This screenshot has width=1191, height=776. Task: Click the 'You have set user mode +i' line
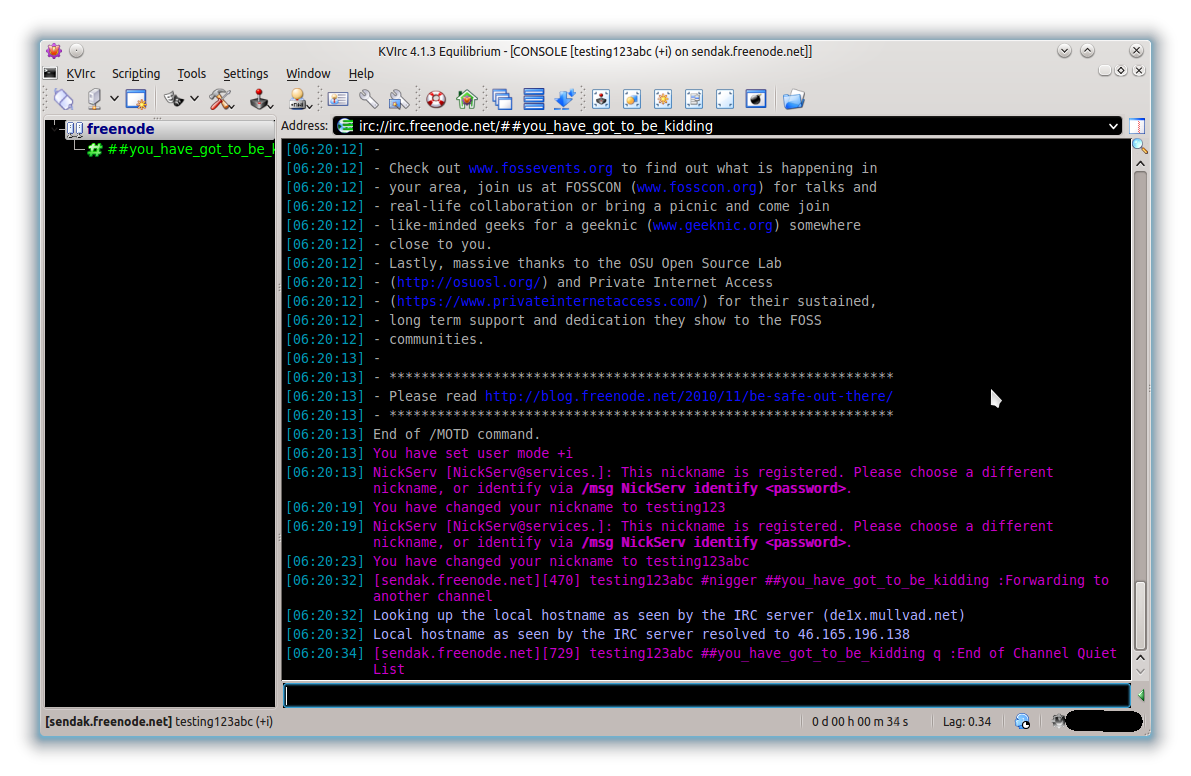click(472, 453)
